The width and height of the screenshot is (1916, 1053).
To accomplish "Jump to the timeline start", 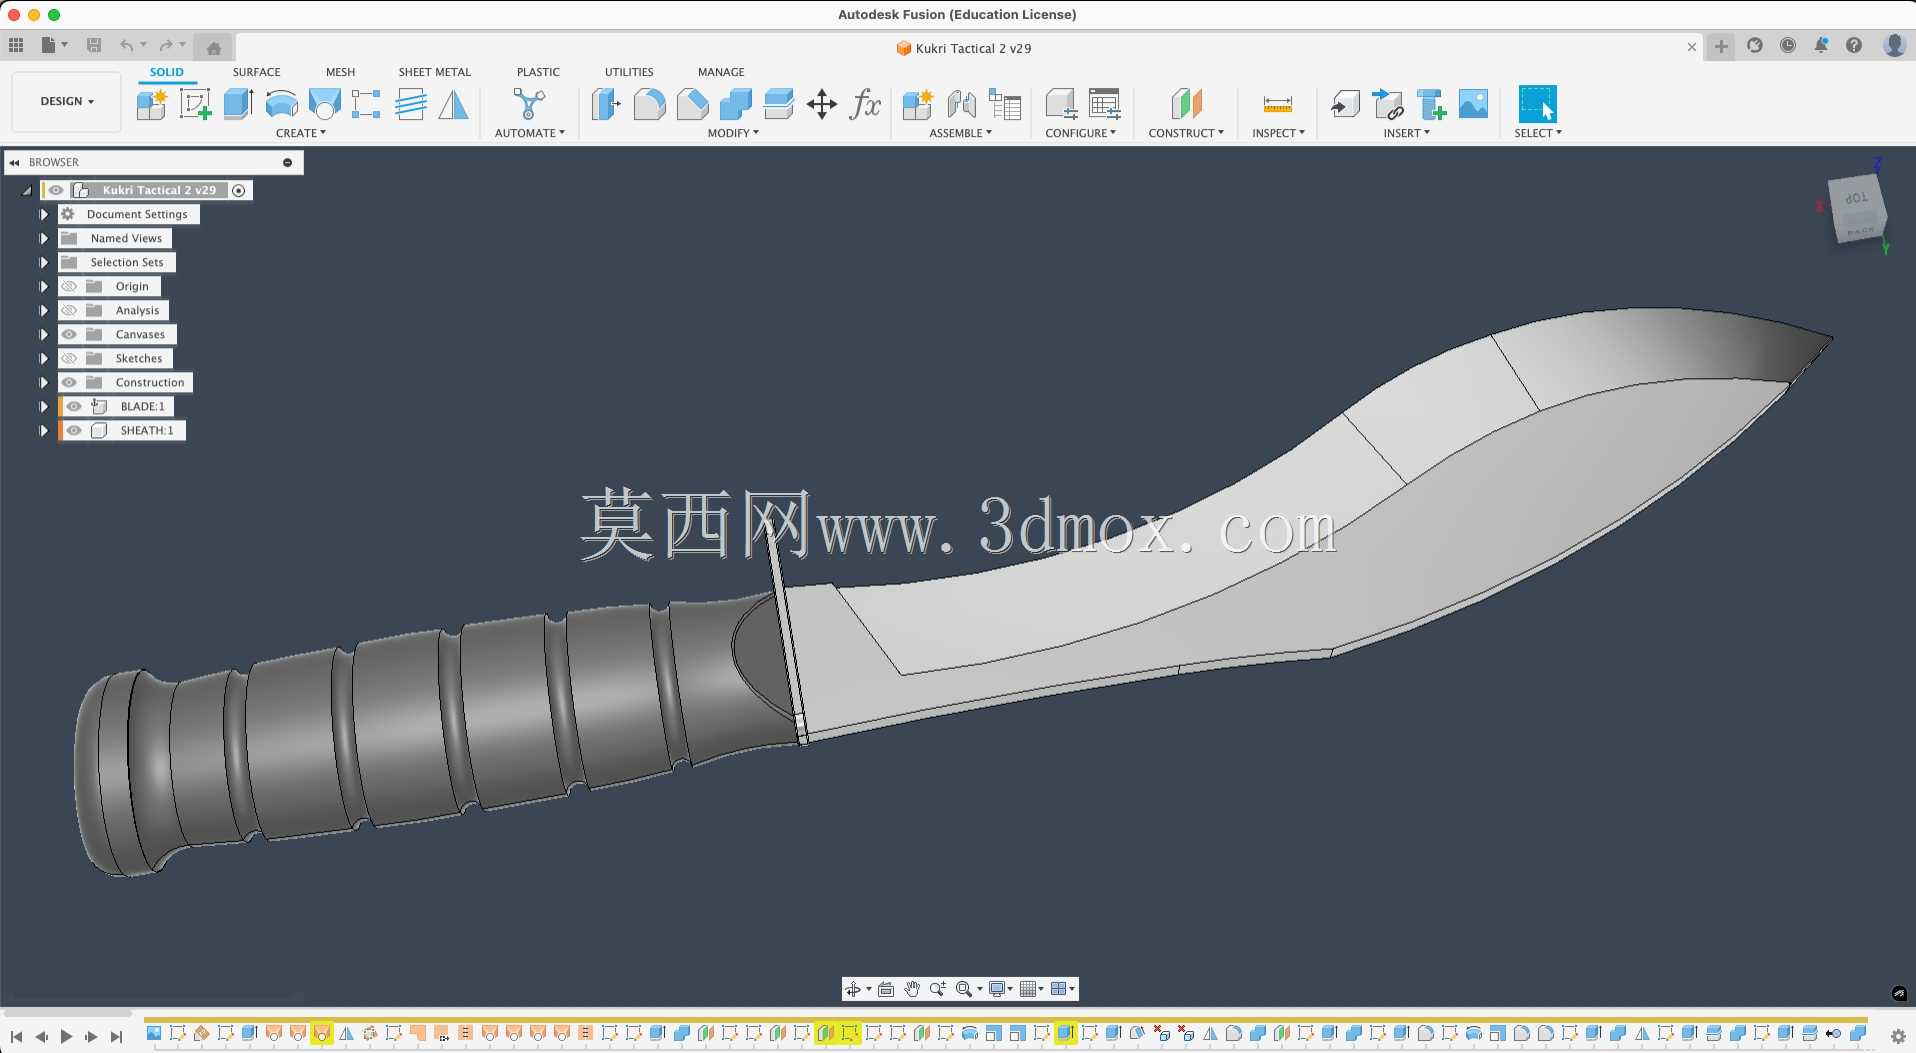I will pyautogui.click(x=16, y=1037).
